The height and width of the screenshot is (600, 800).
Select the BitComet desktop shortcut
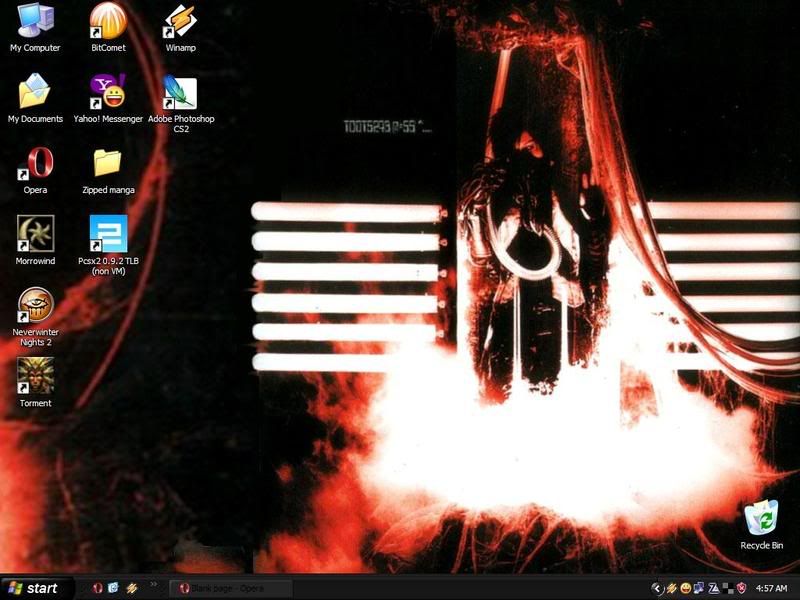pyautogui.click(x=108, y=28)
